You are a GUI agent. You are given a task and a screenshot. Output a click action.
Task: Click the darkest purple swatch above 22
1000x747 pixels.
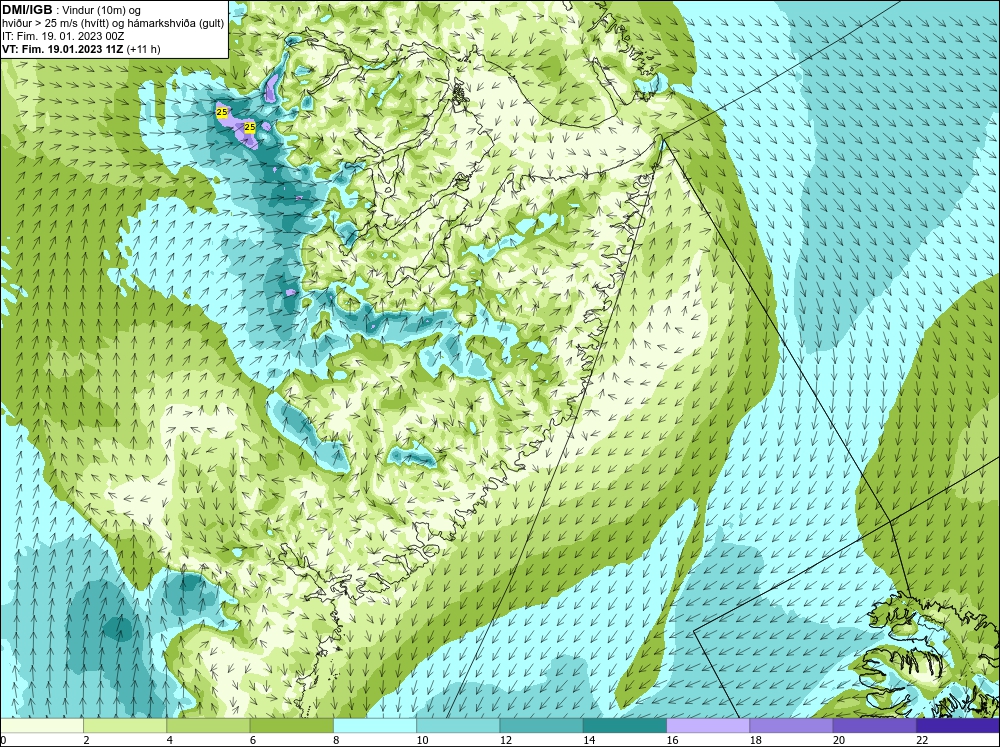958,726
